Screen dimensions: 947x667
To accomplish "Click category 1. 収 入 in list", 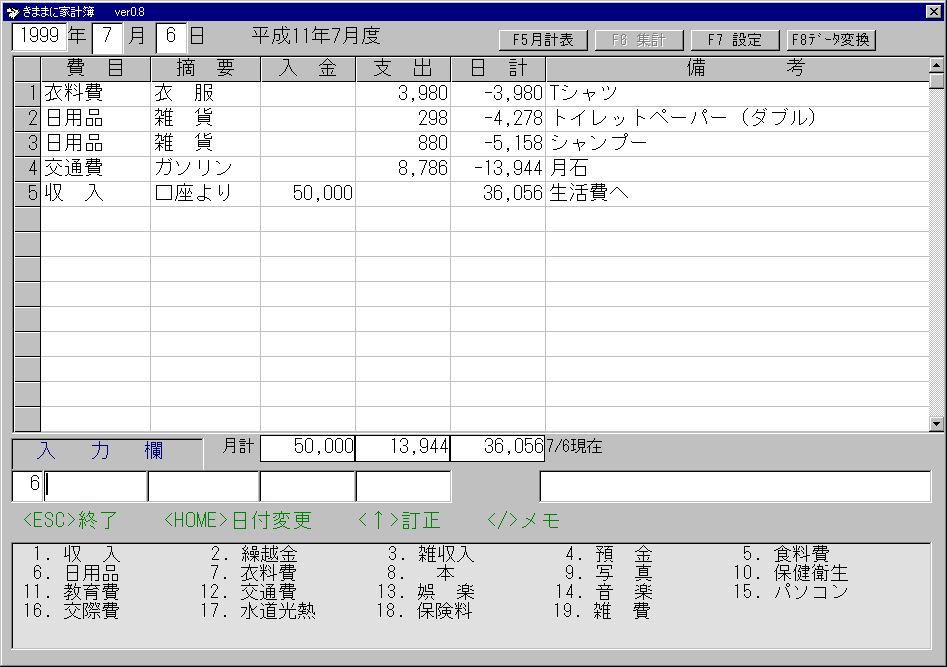I will point(77,554).
